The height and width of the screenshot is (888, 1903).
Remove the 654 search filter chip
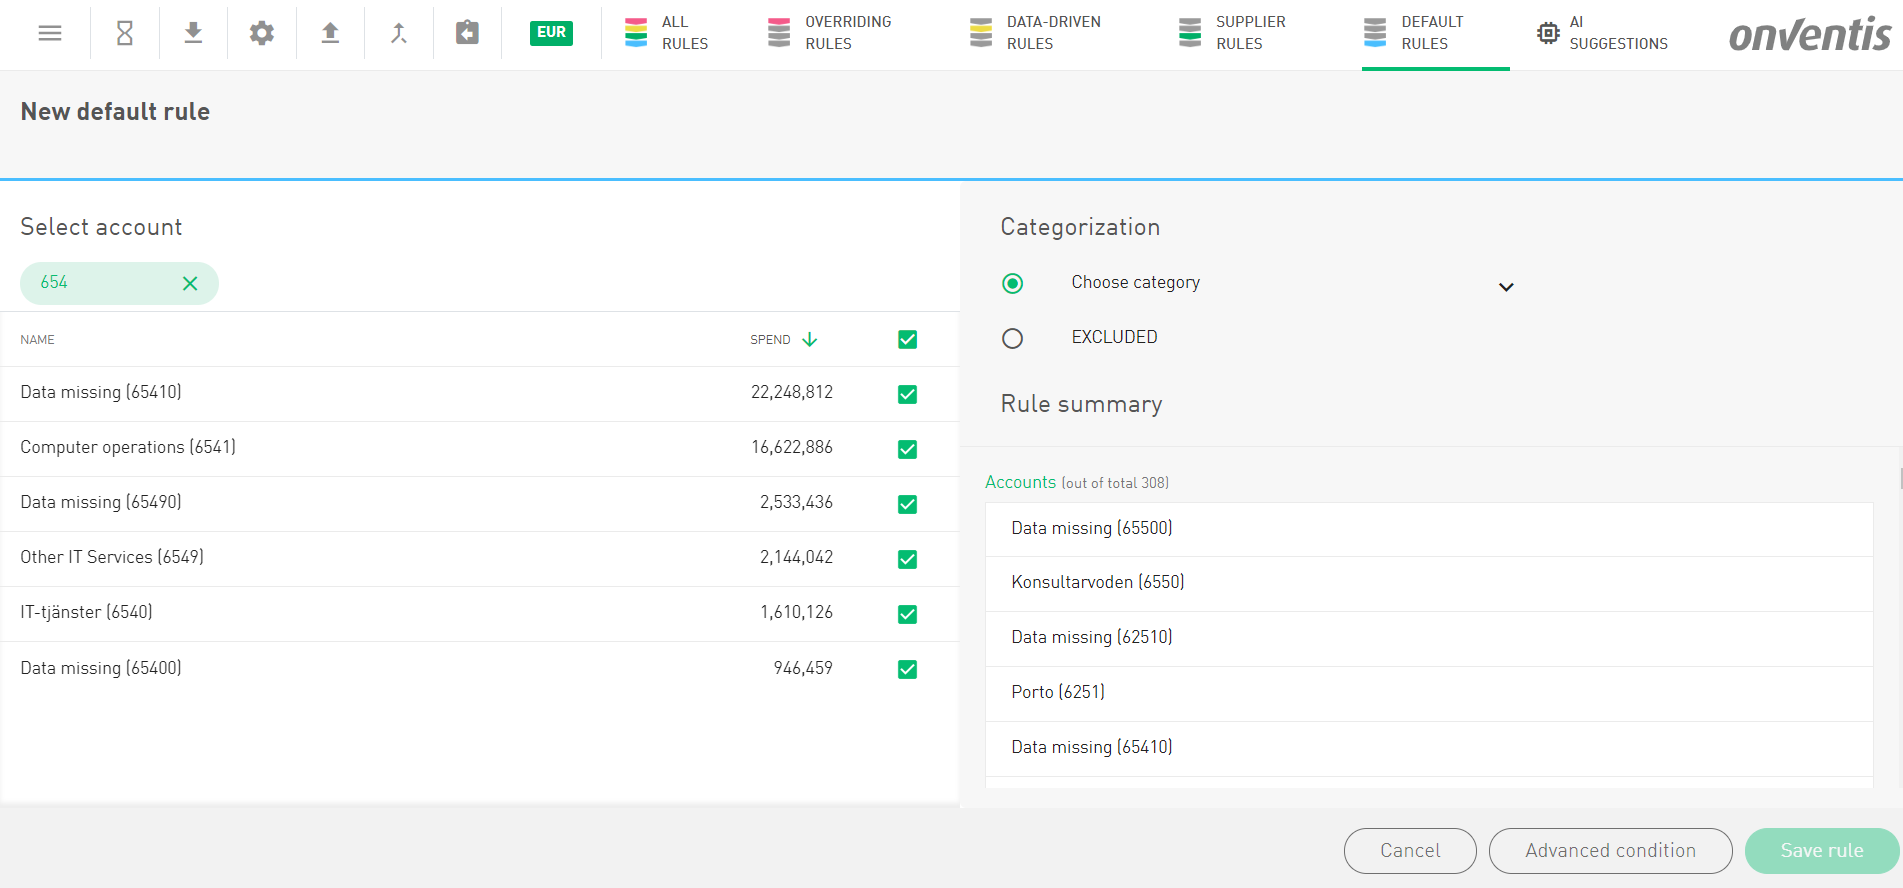click(x=190, y=284)
